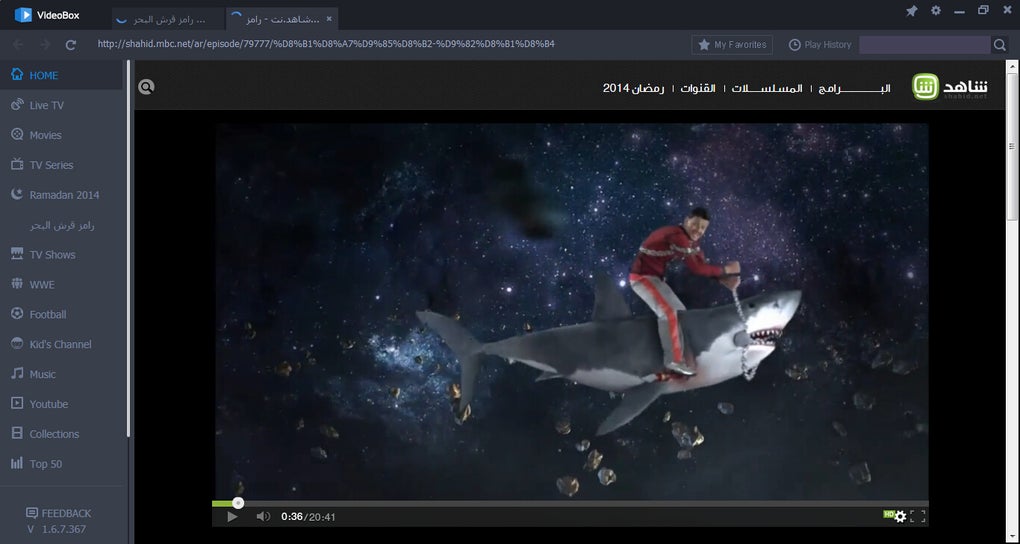Click the URL address bar
The height and width of the screenshot is (544, 1020).
325,44
